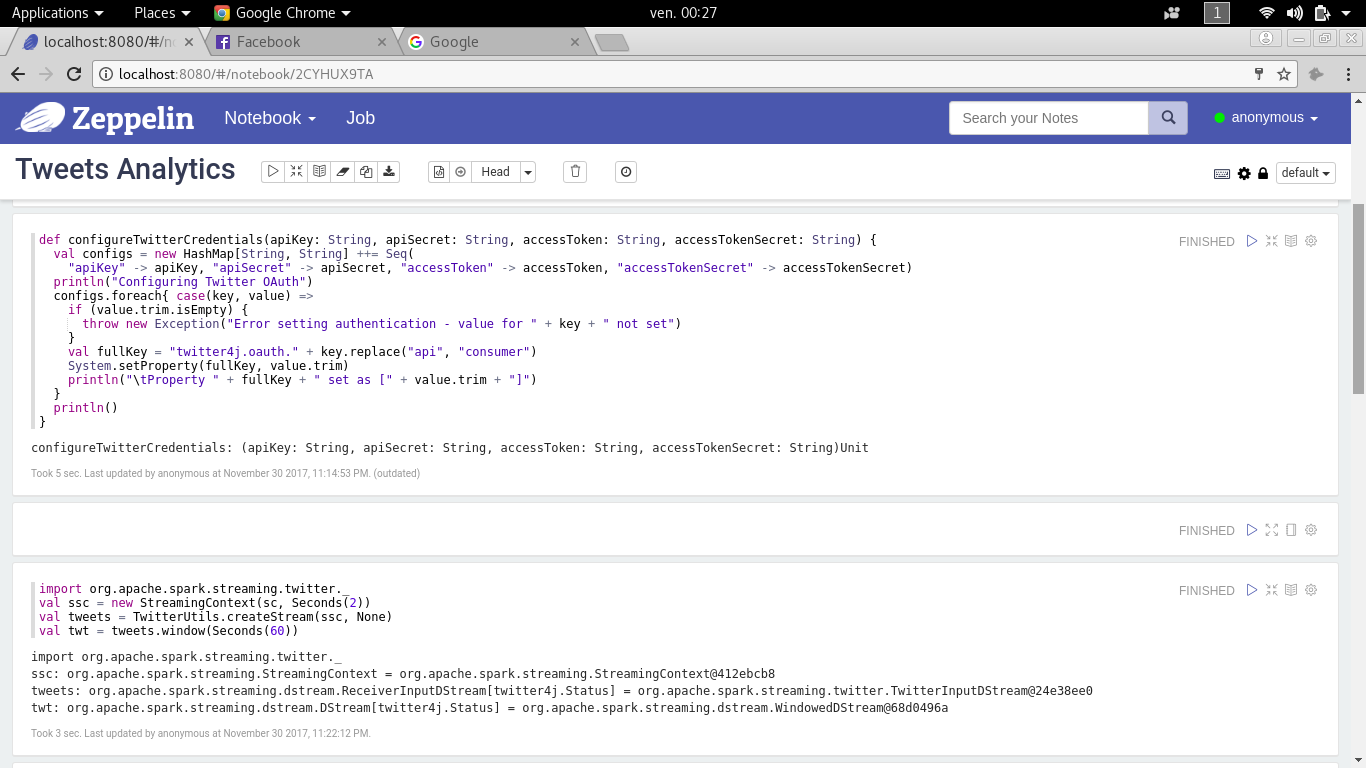
Task: Click the Search your Notes field
Action: [x=1049, y=118]
